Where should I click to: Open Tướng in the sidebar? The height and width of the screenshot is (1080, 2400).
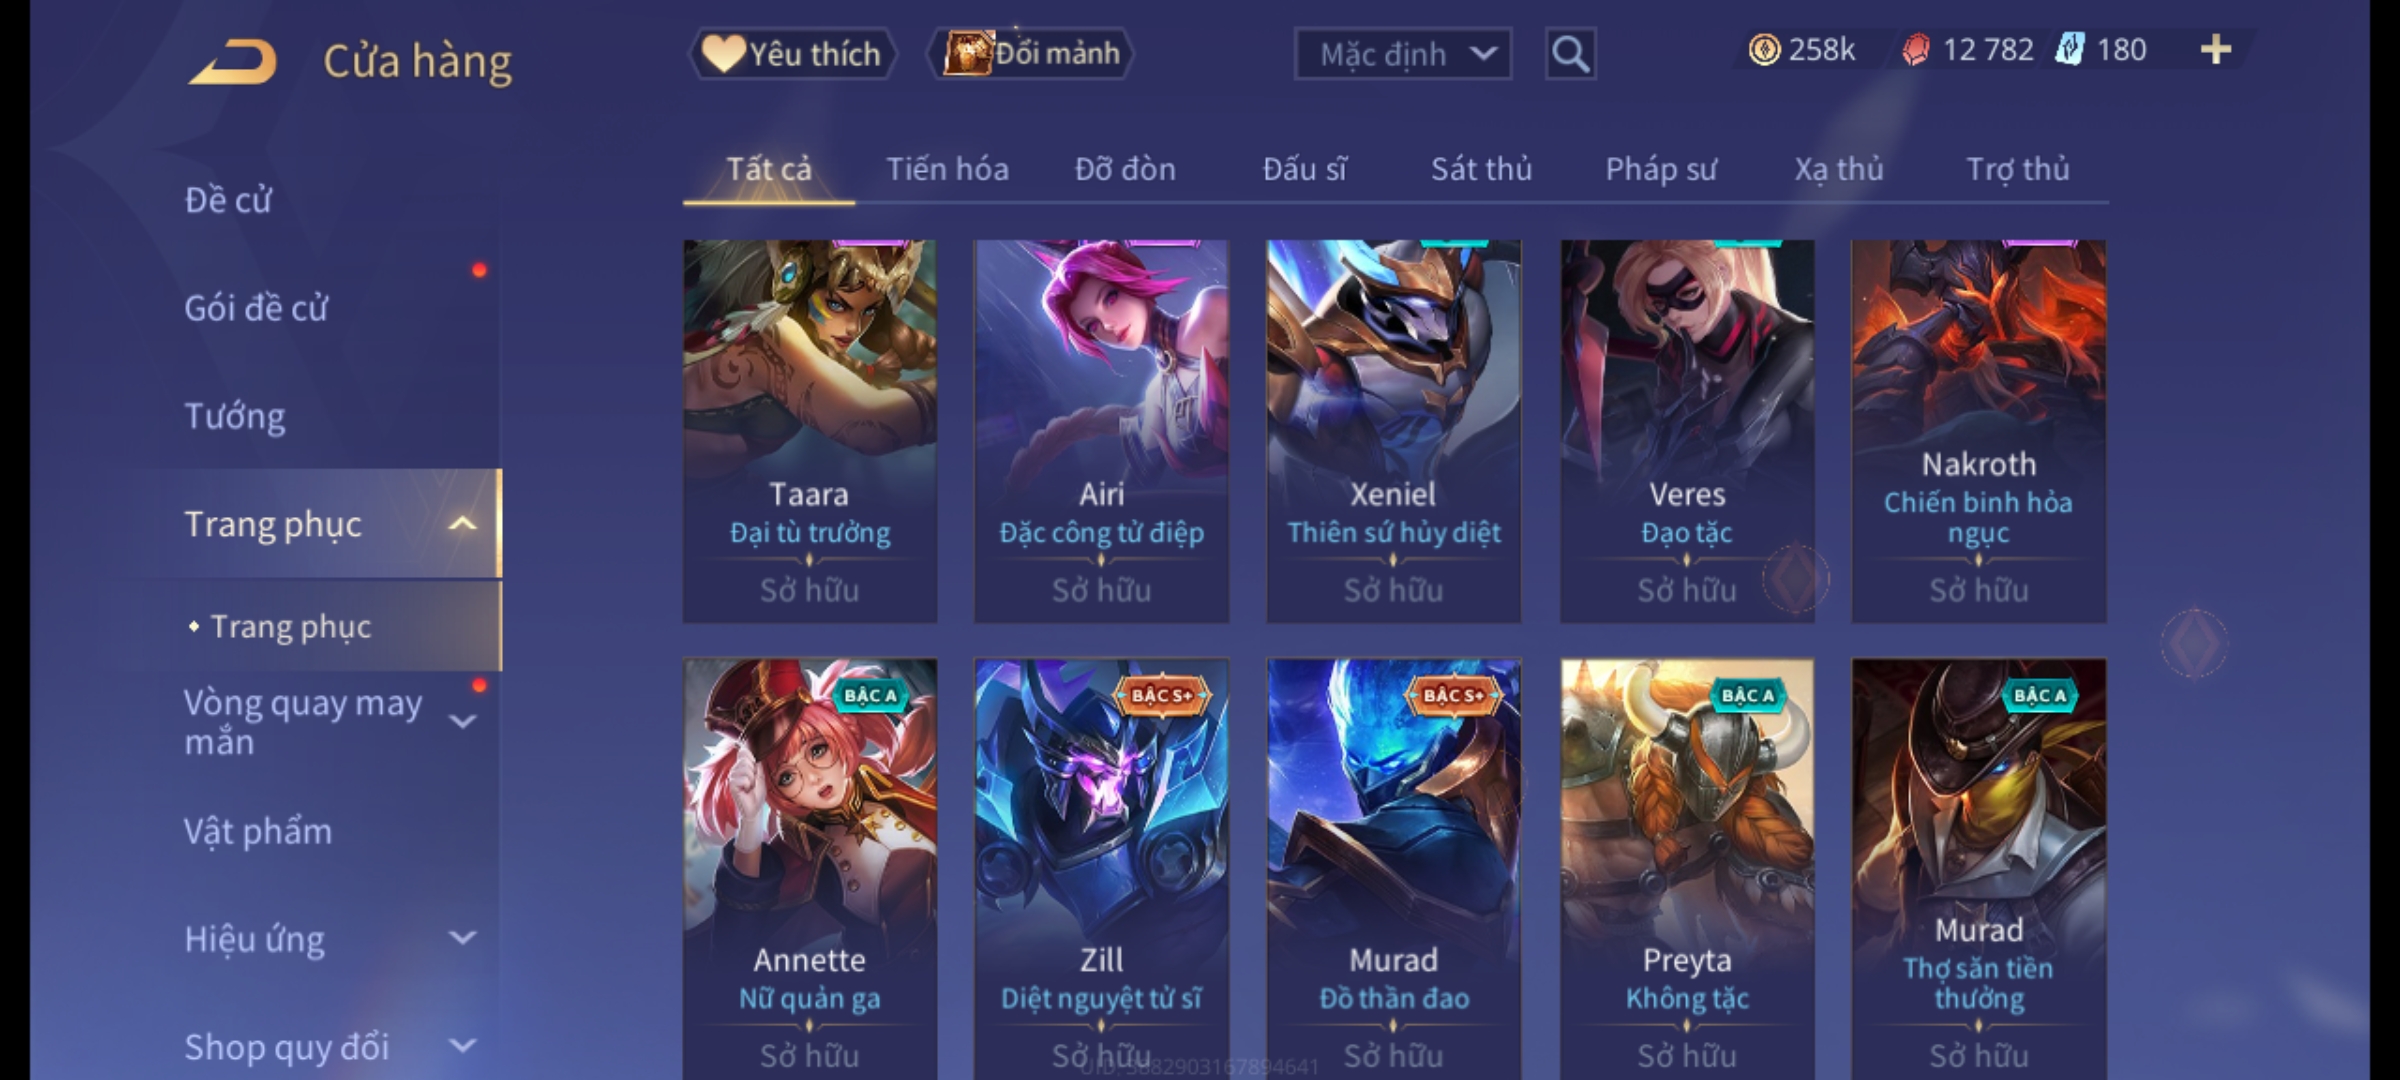point(235,416)
